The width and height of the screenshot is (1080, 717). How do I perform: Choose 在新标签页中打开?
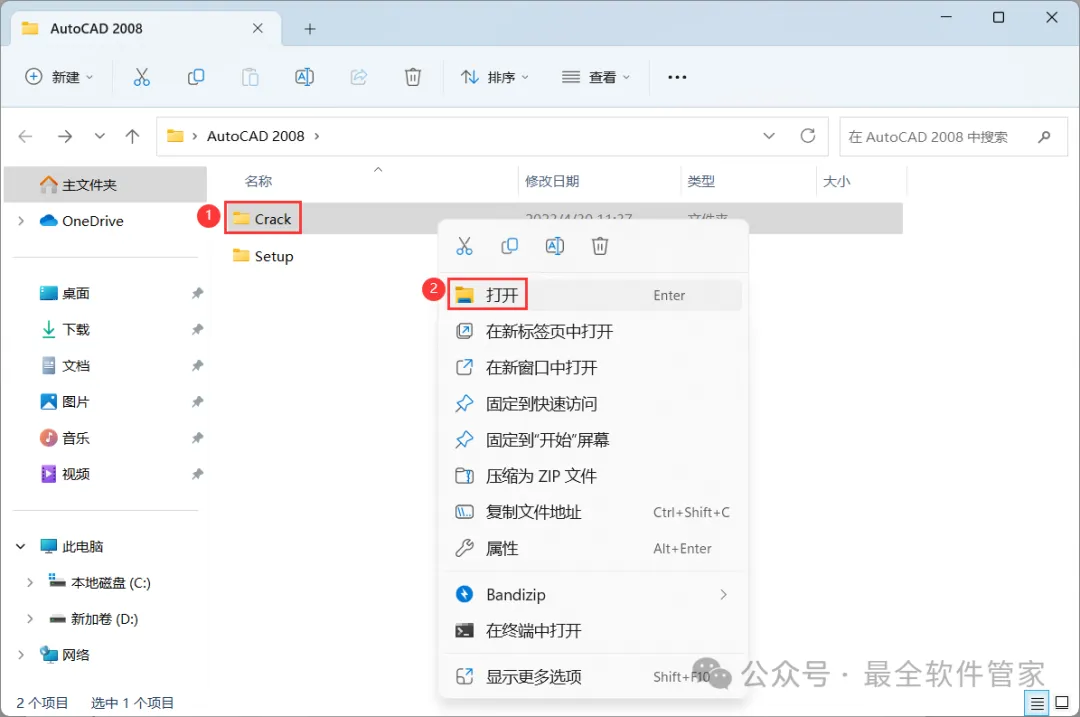pos(593,331)
